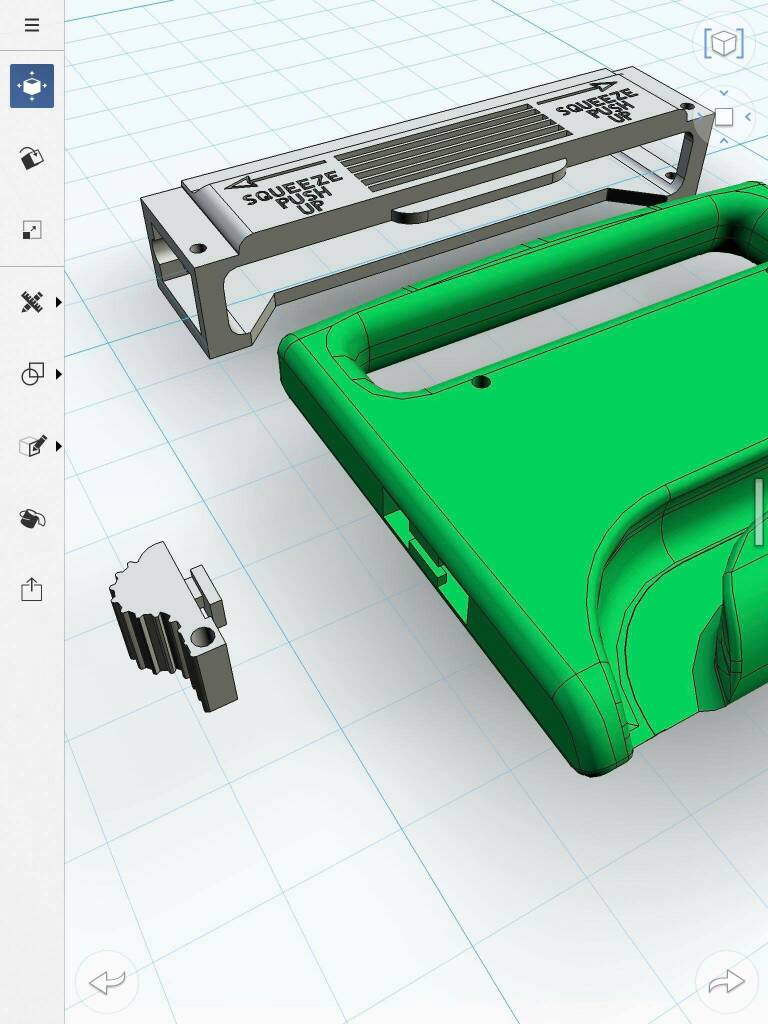The image size is (768, 1024).
Task: Open the Sketch tools (ruler and pencil)
Action: click(31, 302)
